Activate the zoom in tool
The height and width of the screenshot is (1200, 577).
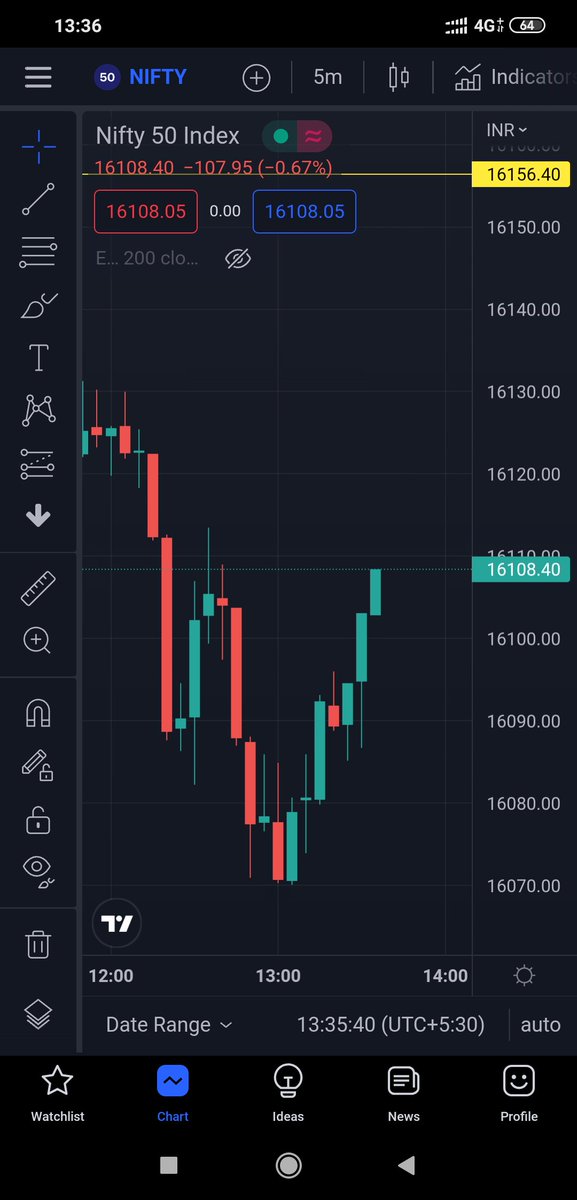[38, 640]
